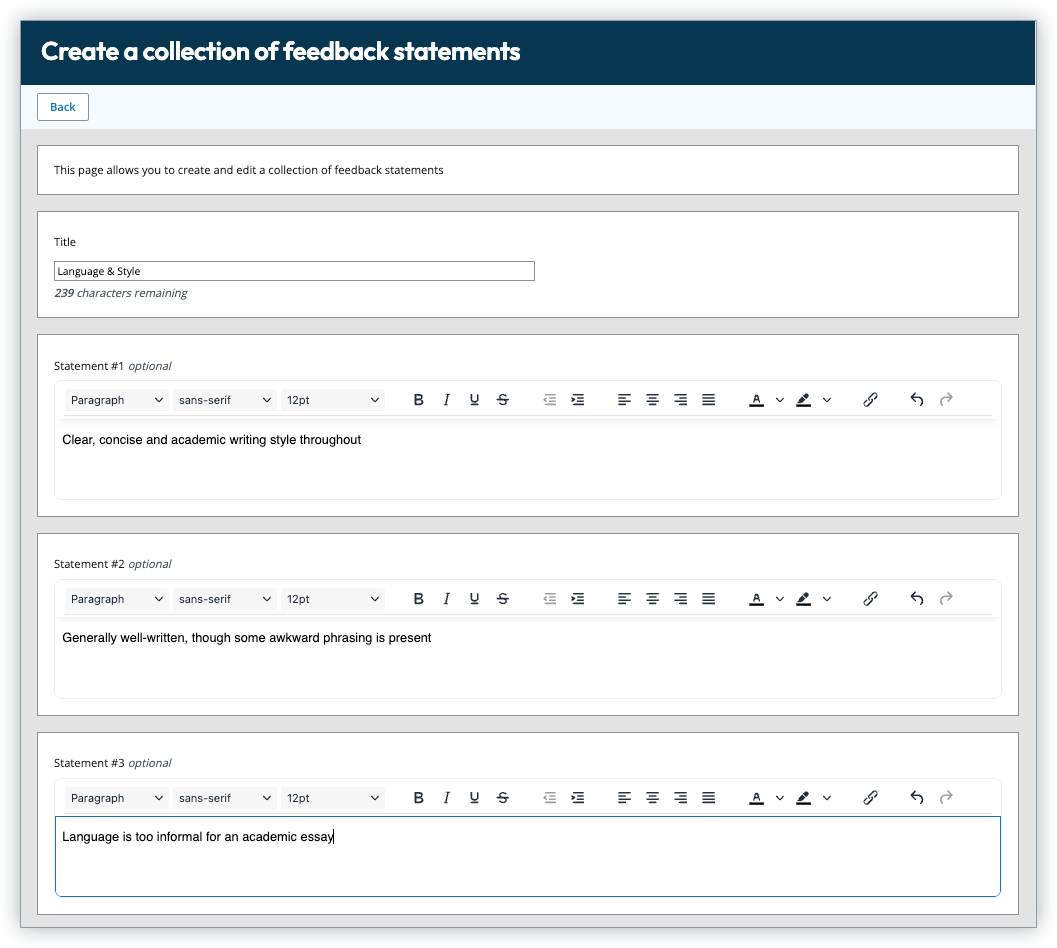
Task: Apply text color in Statement #3 toolbar
Action: 756,798
